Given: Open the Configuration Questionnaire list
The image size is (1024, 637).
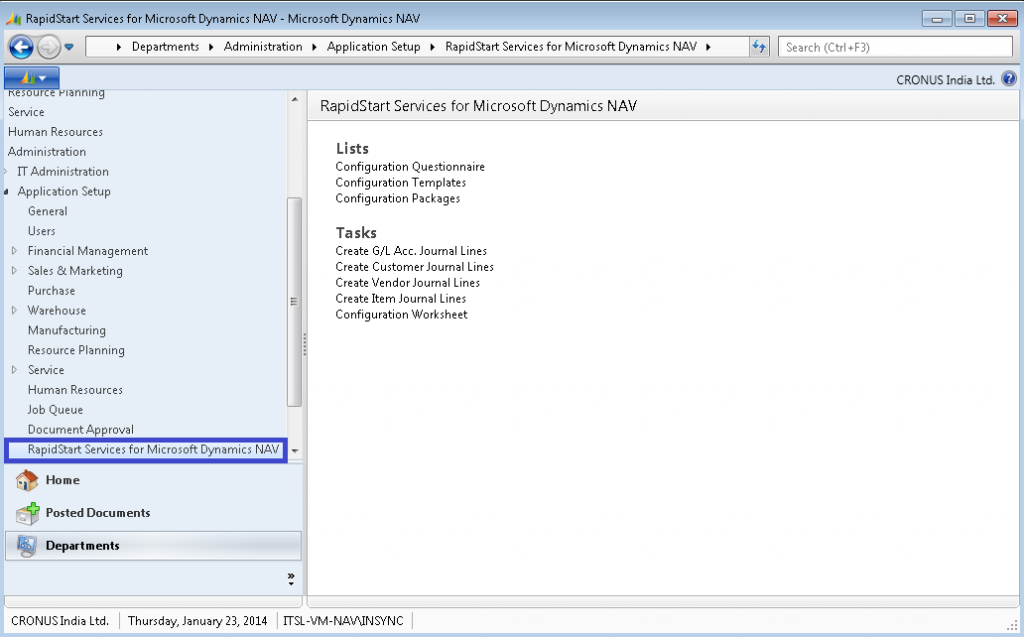Looking at the screenshot, I should [x=410, y=166].
